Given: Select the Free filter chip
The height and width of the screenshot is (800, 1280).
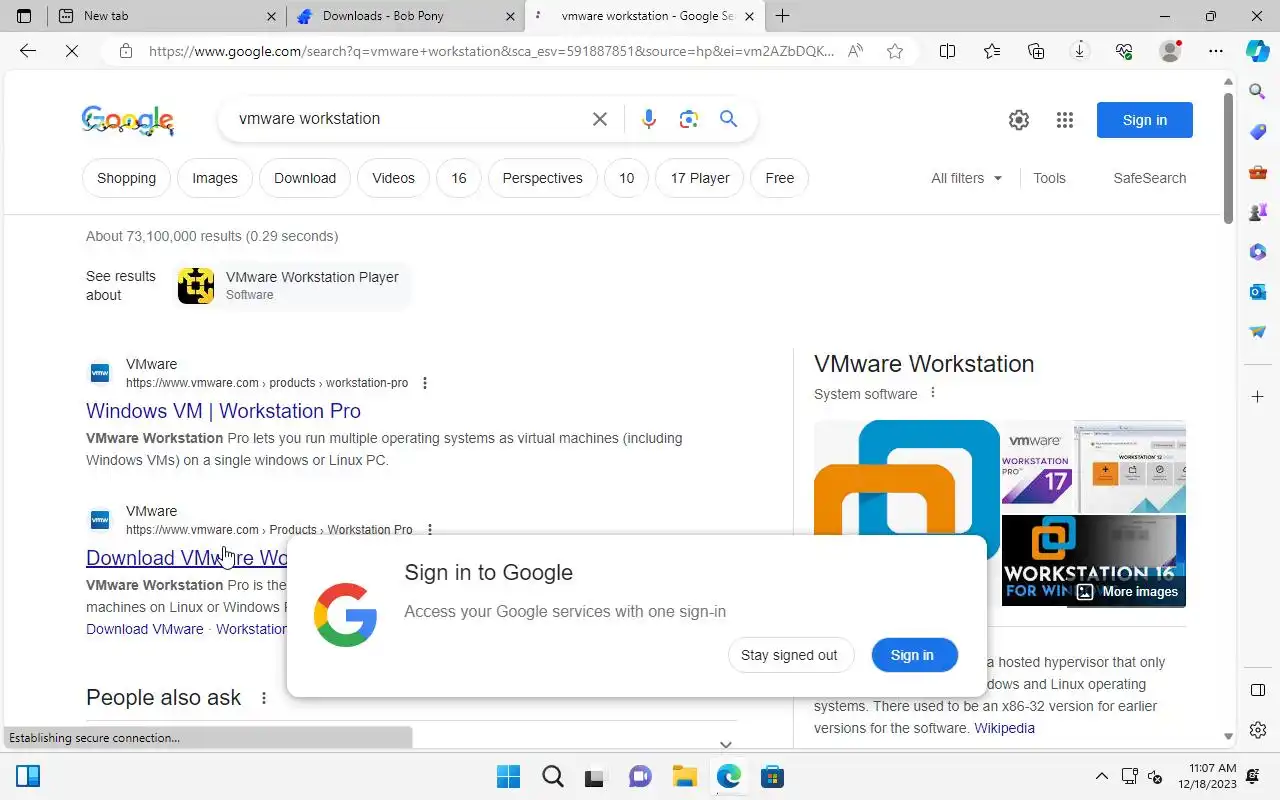Looking at the screenshot, I should click(780, 178).
